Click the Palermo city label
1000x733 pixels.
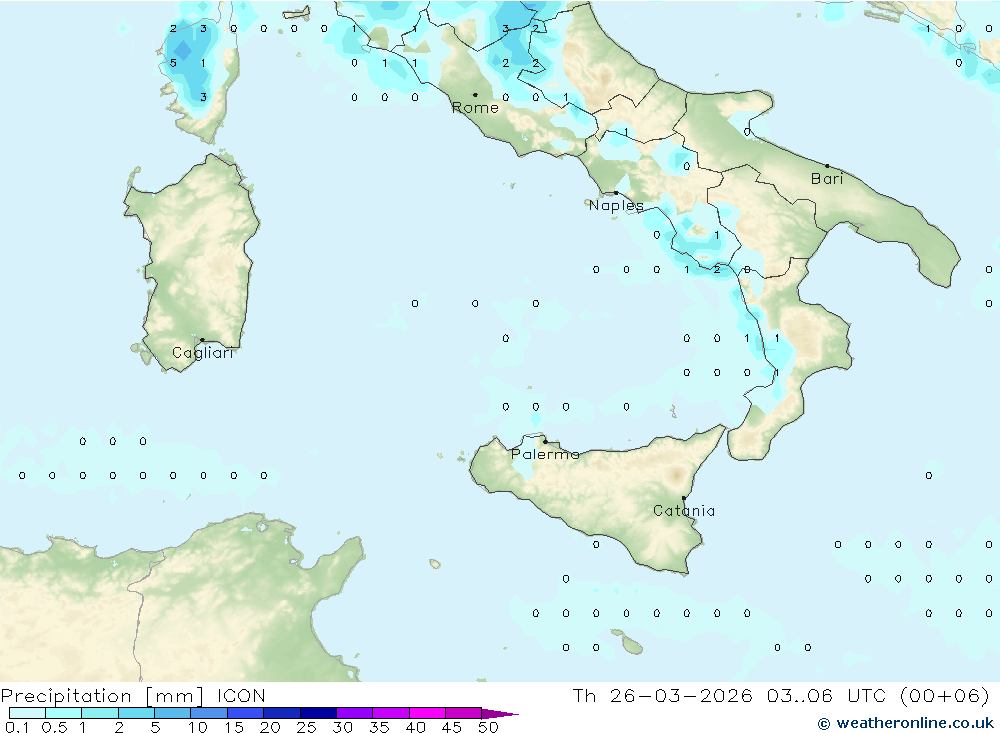(545, 454)
